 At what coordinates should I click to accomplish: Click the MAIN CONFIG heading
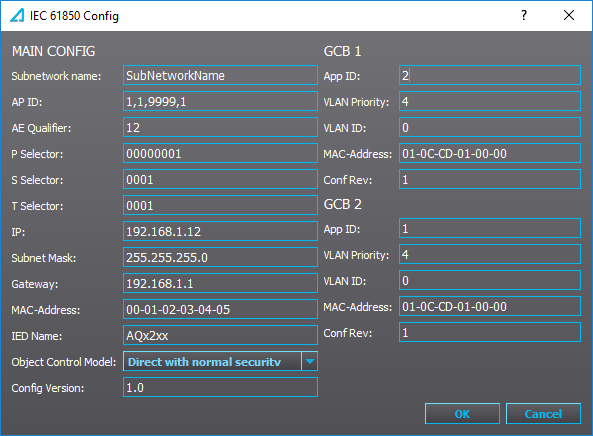point(53,51)
